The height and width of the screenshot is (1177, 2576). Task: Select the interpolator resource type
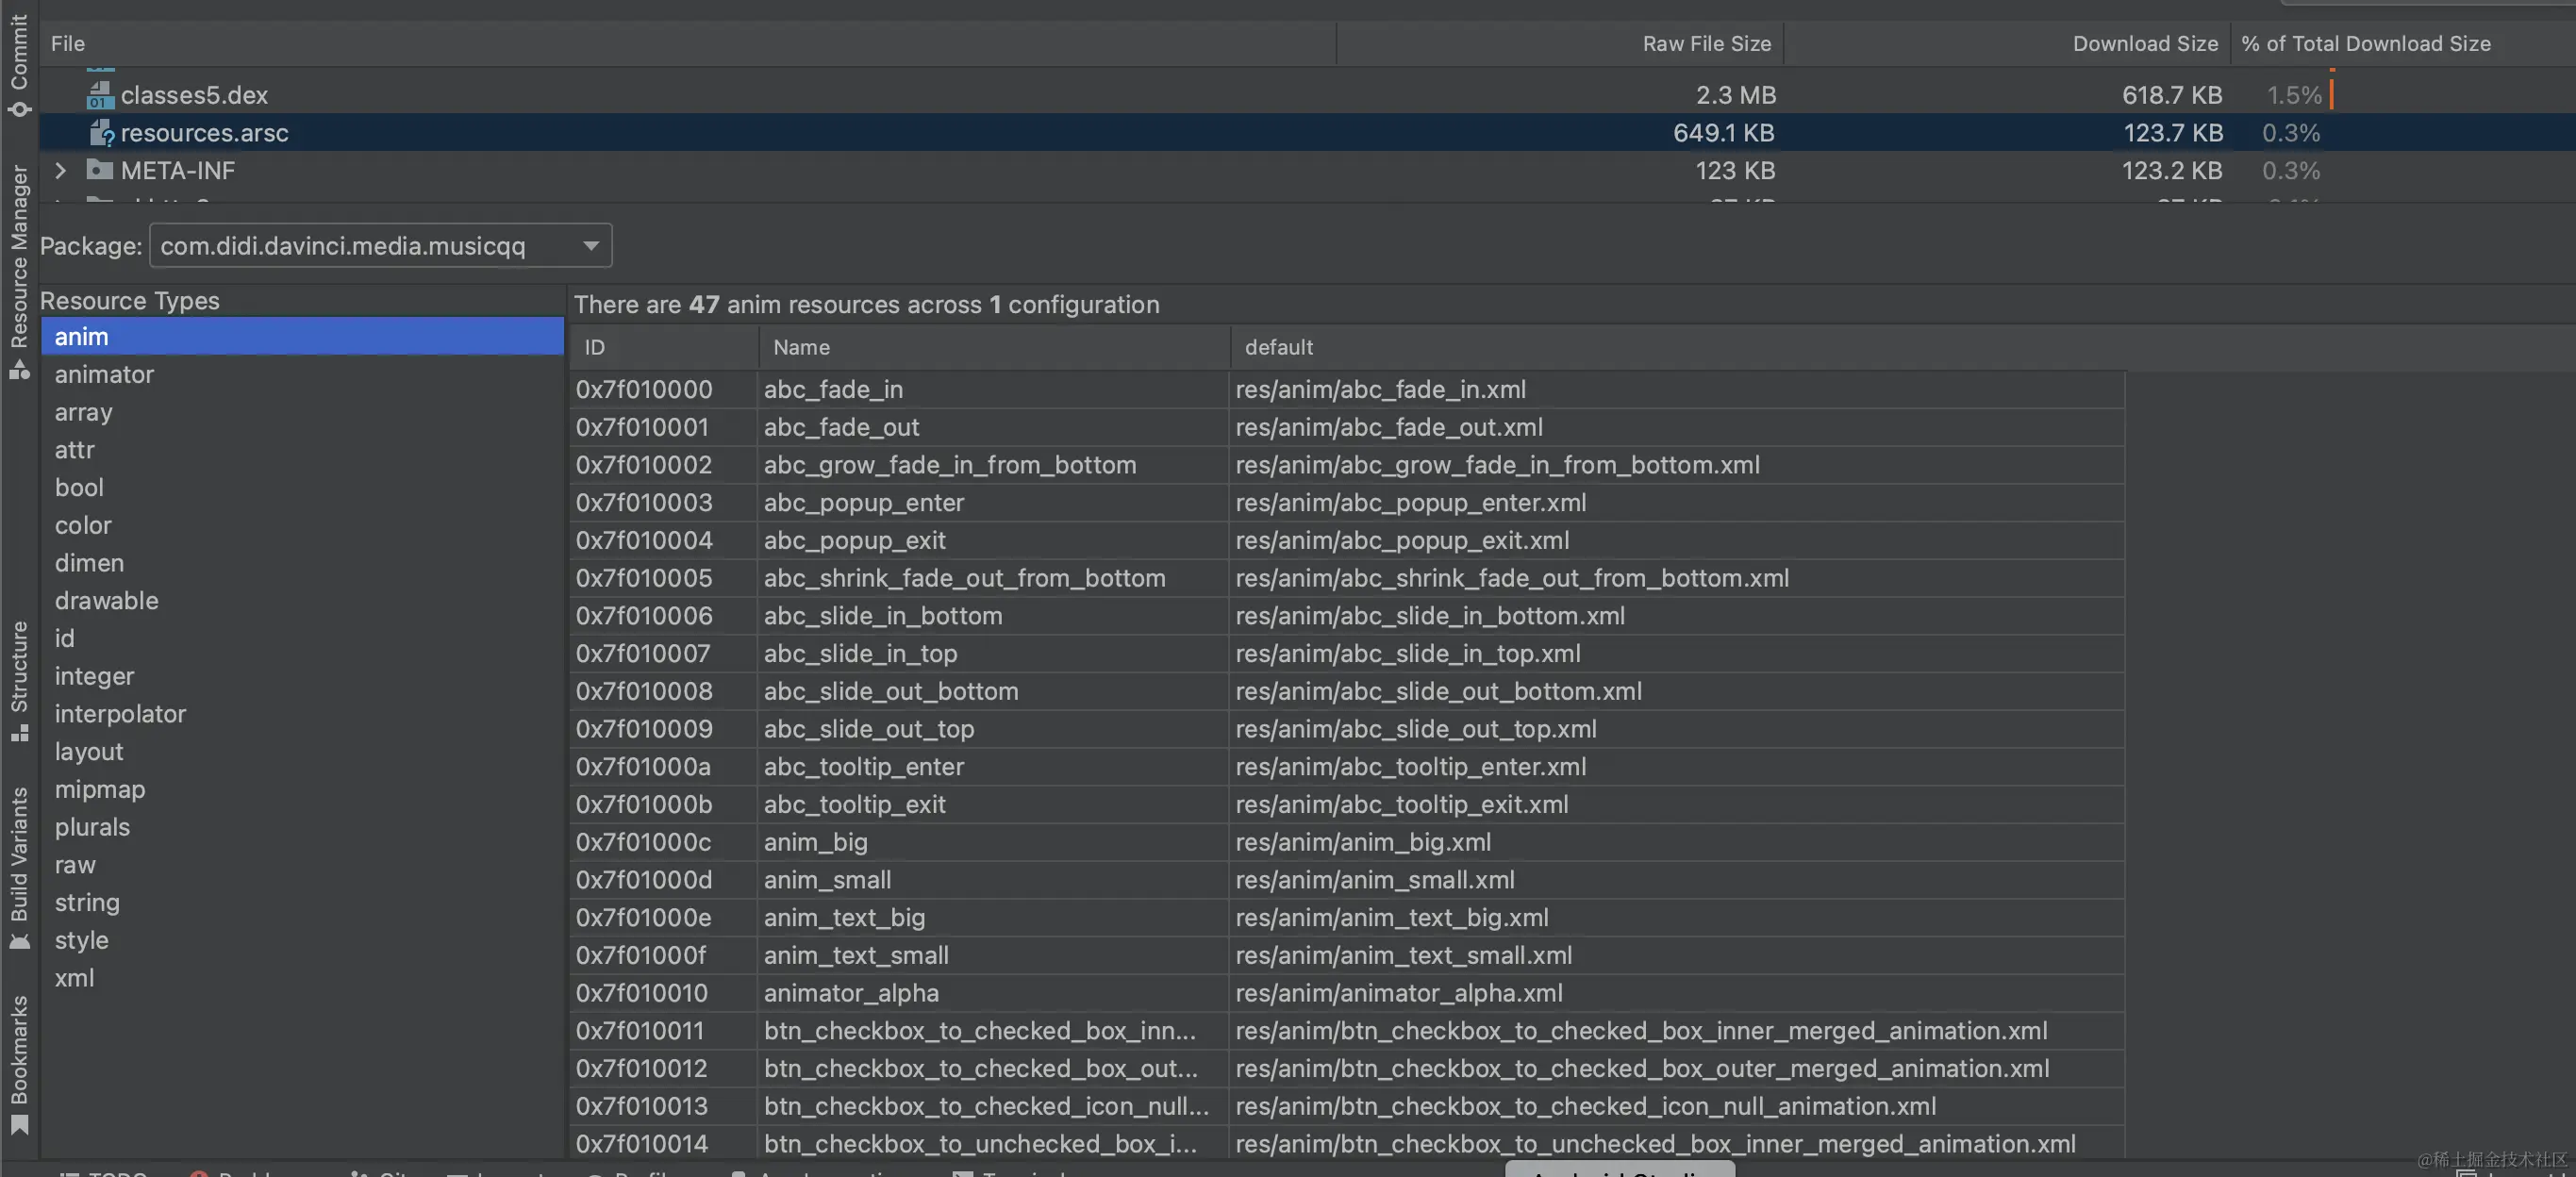(302, 714)
